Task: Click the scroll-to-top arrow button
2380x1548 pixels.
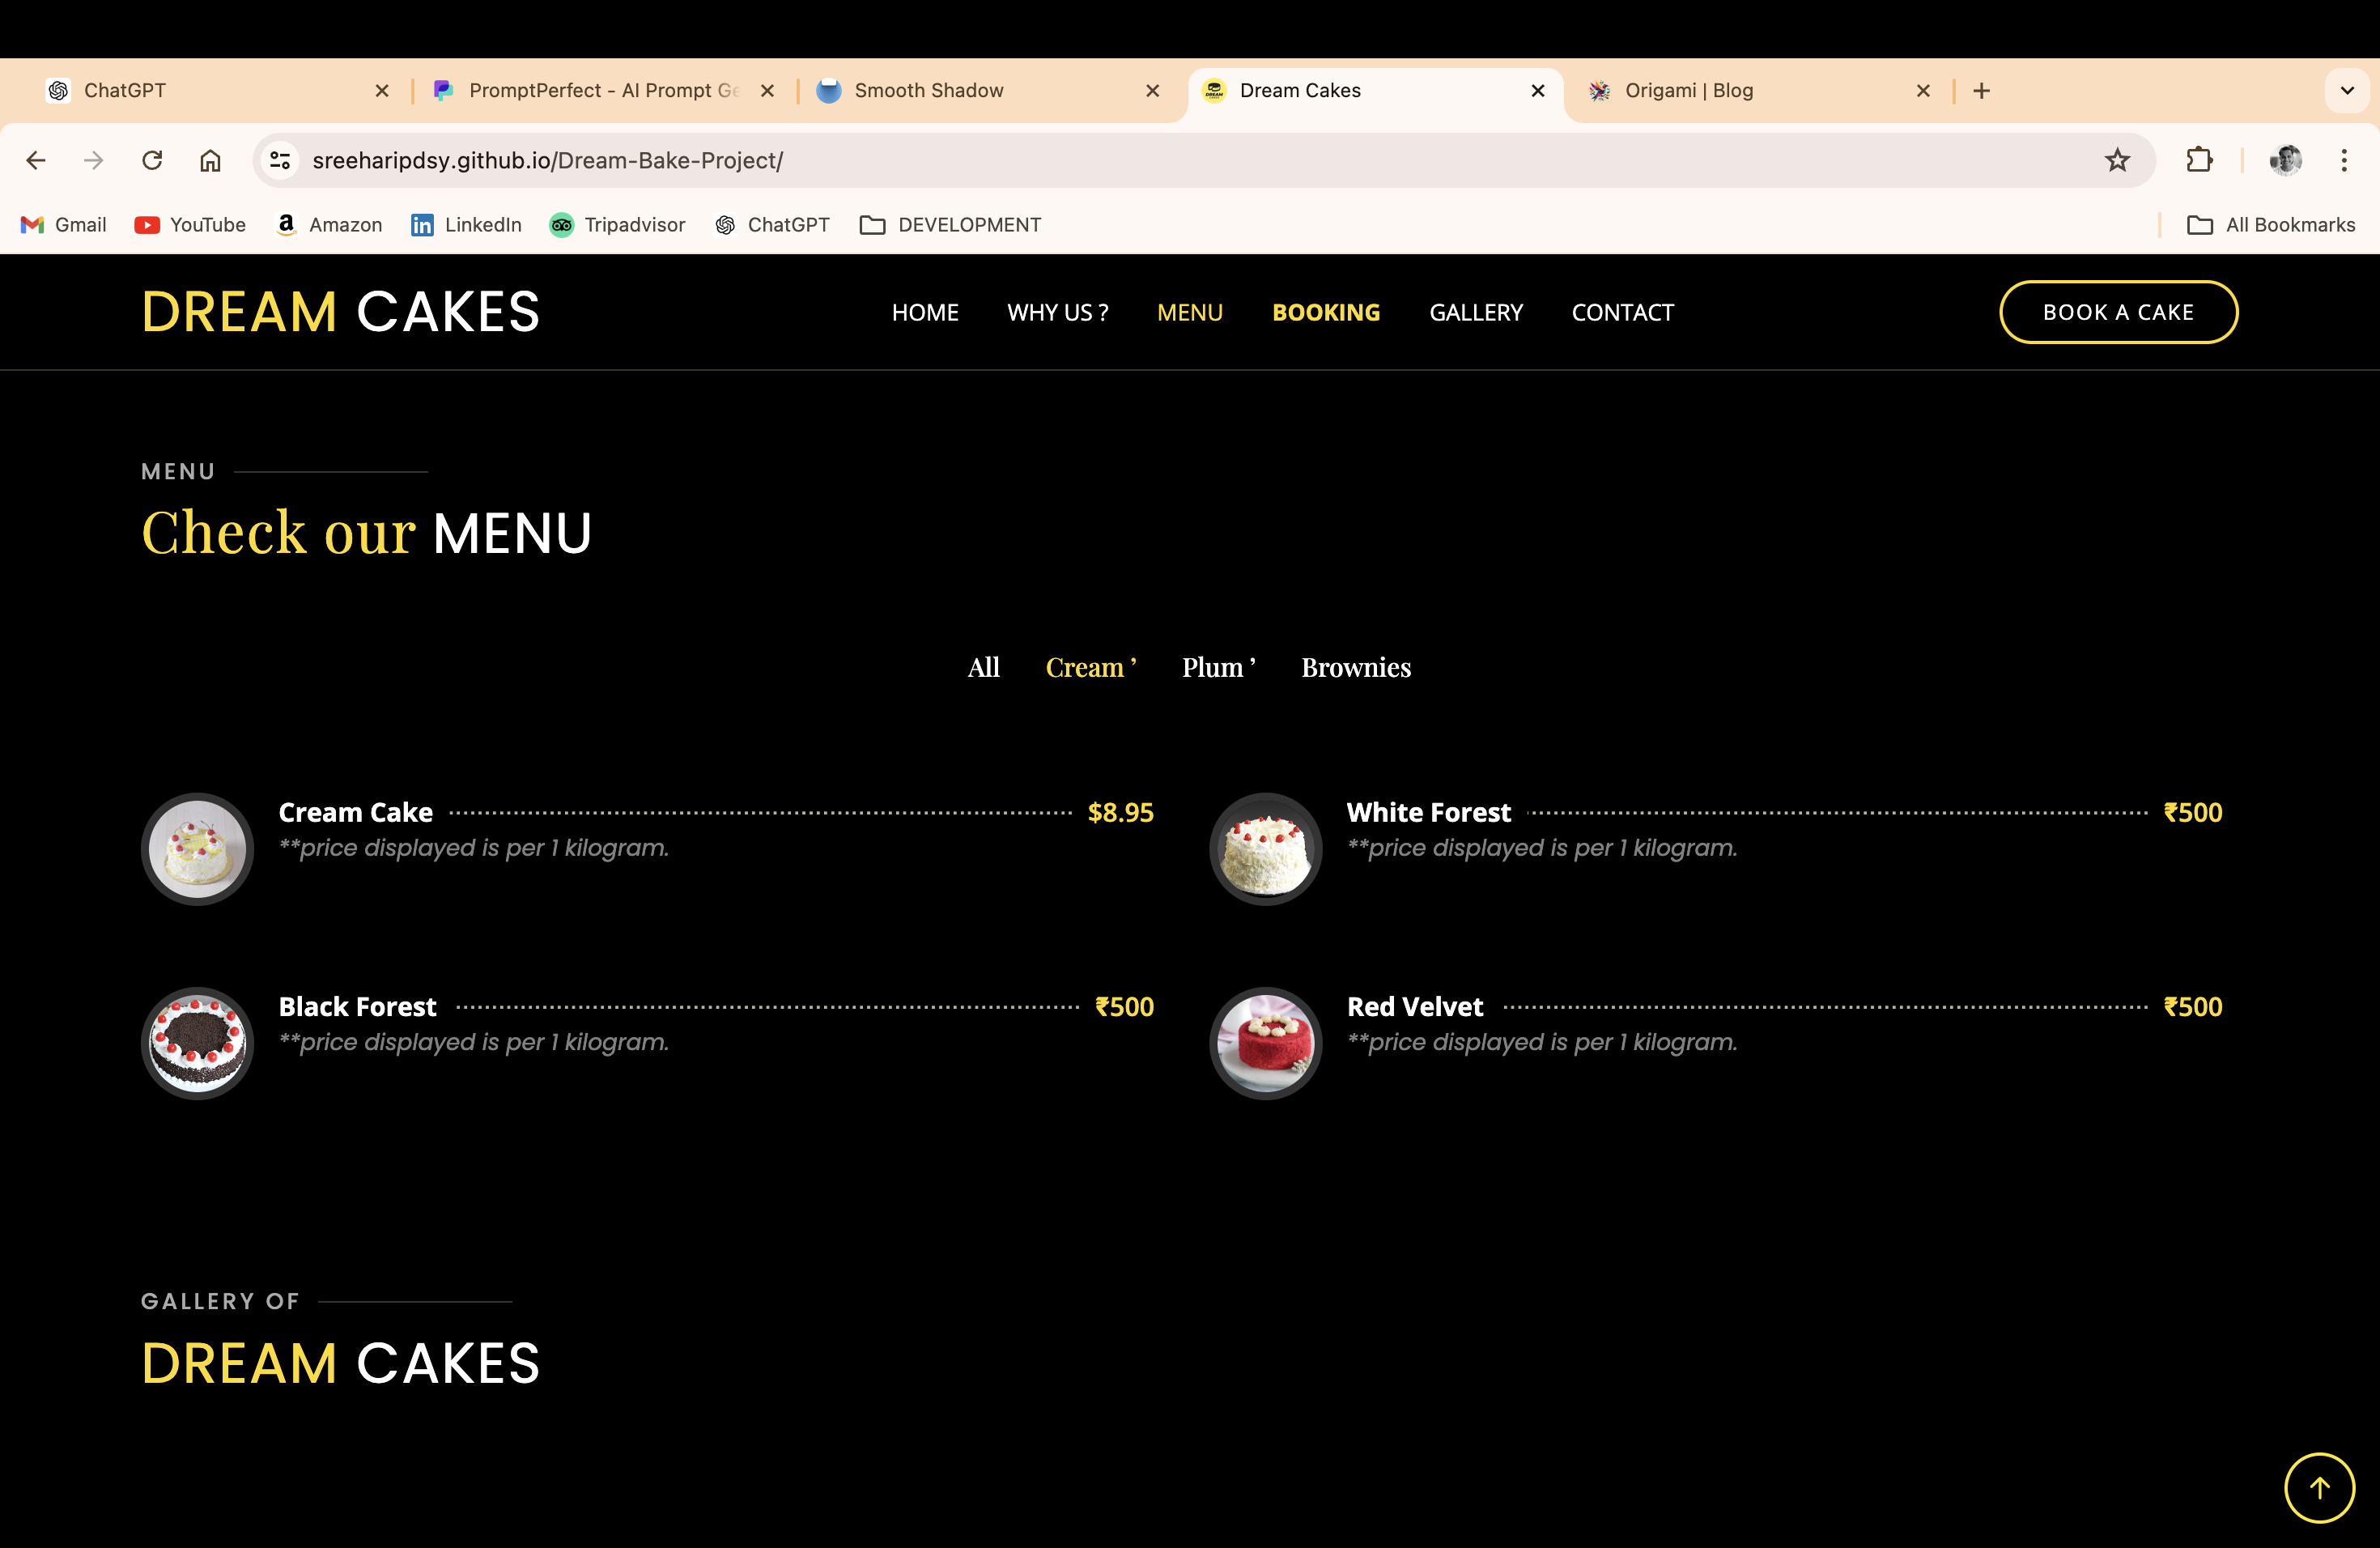Action: click(2319, 1487)
